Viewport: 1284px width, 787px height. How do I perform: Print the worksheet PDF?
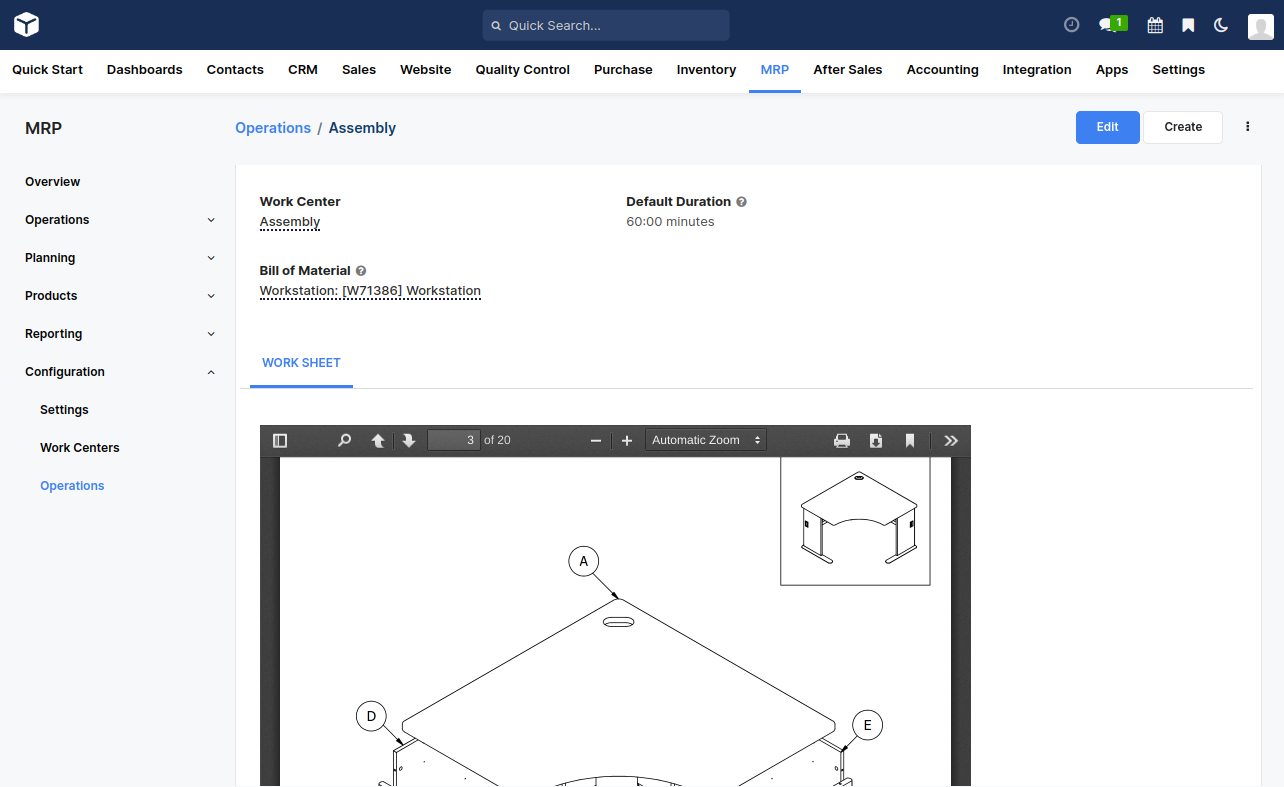[842, 440]
